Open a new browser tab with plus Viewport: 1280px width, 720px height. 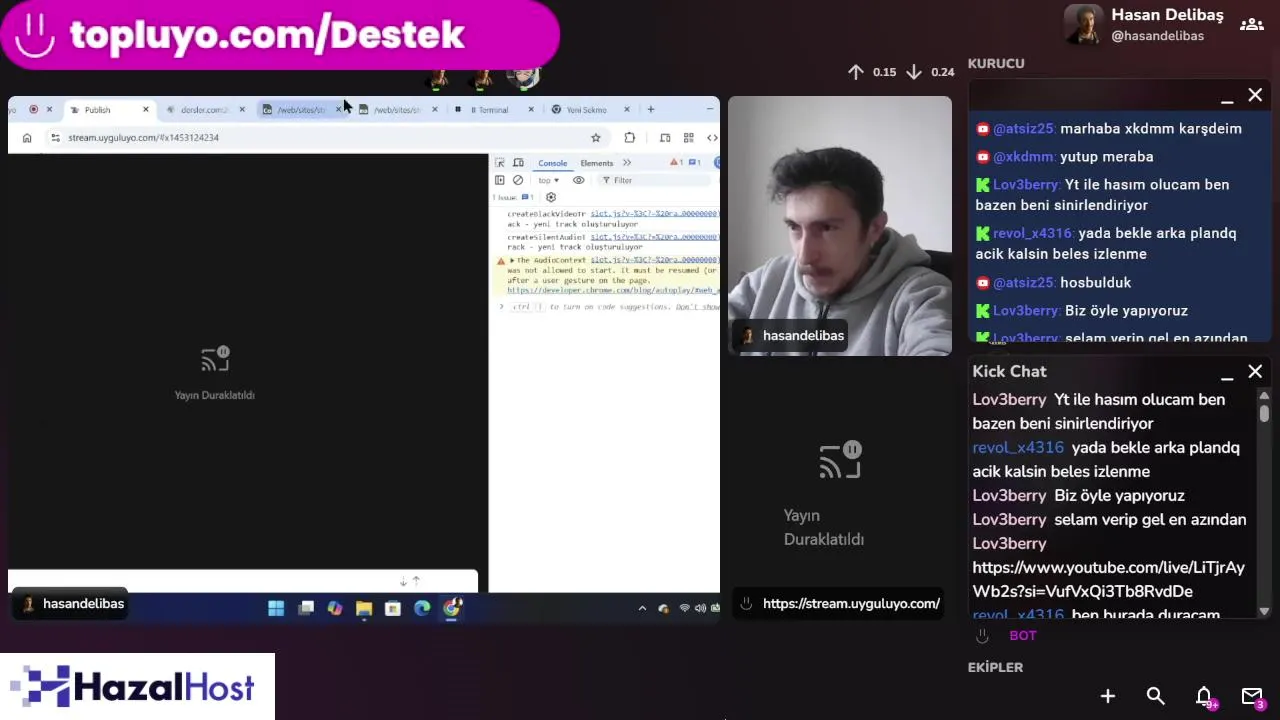point(651,109)
